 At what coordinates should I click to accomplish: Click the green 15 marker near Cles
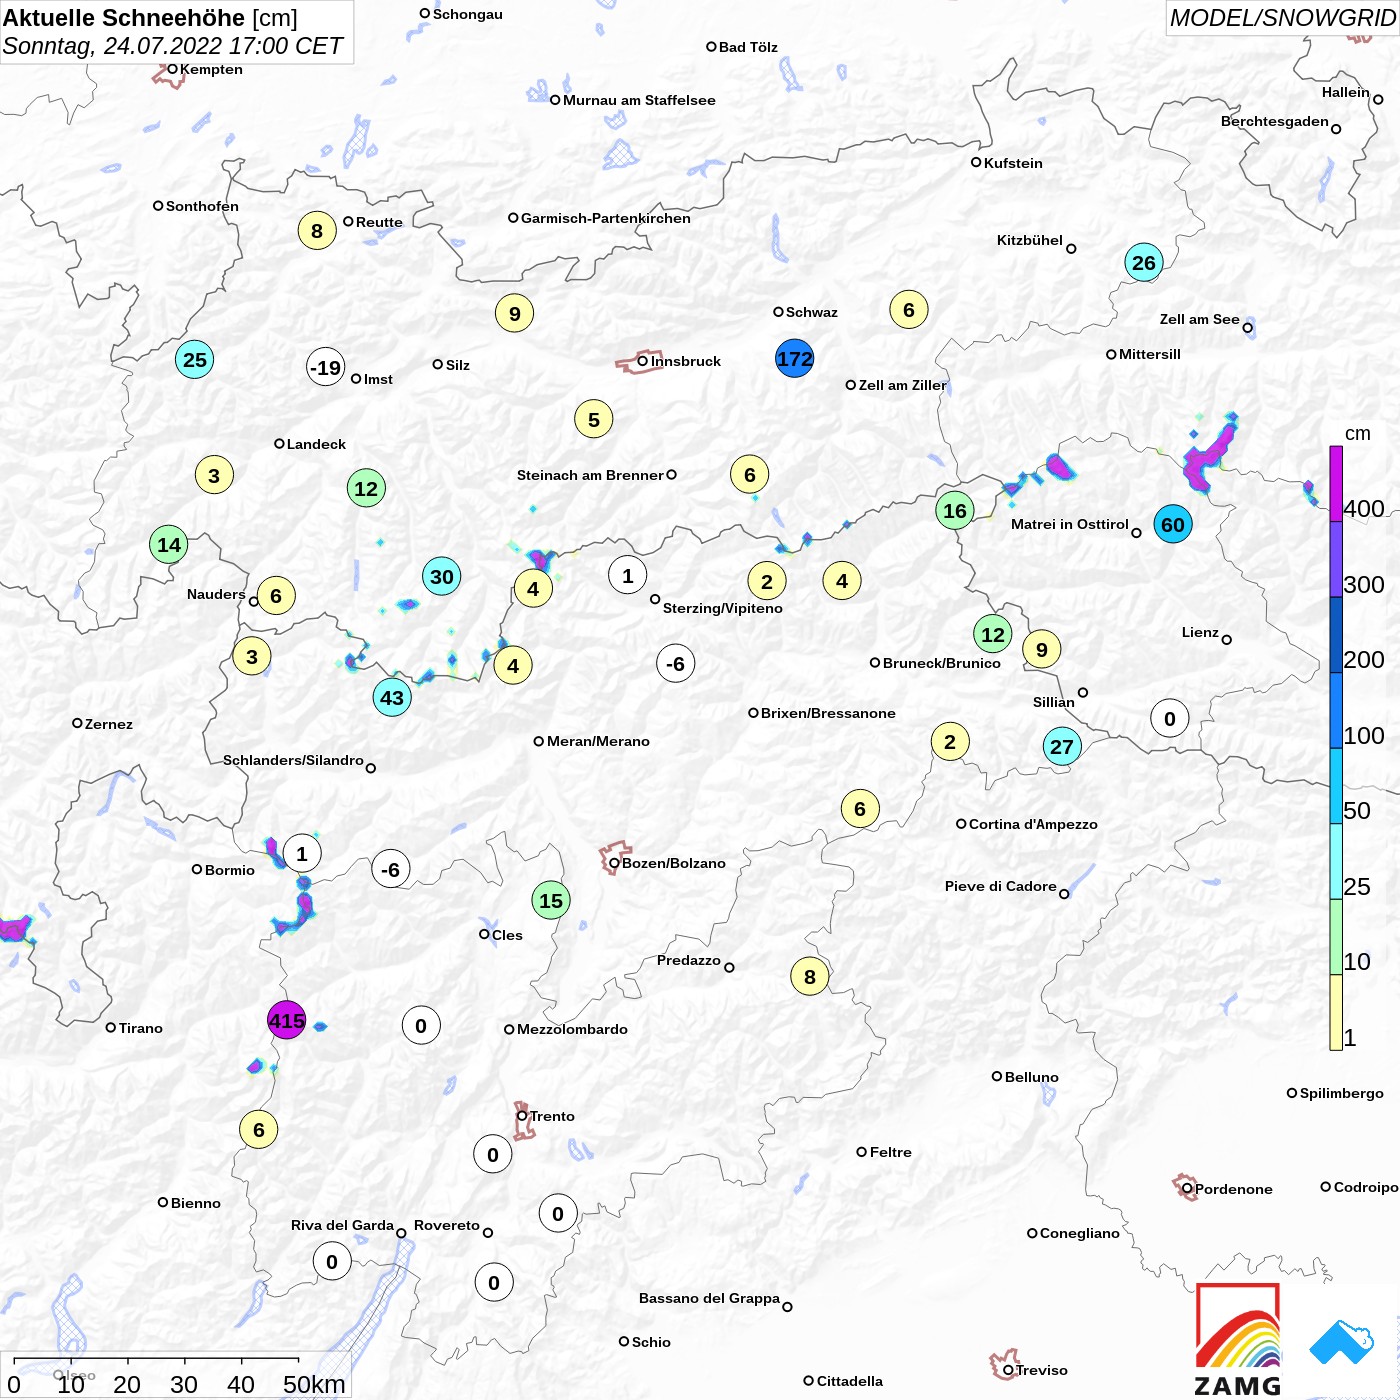tap(550, 900)
